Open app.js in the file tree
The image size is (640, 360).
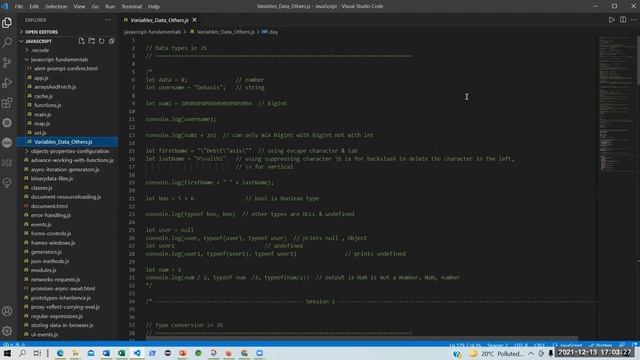(41, 78)
